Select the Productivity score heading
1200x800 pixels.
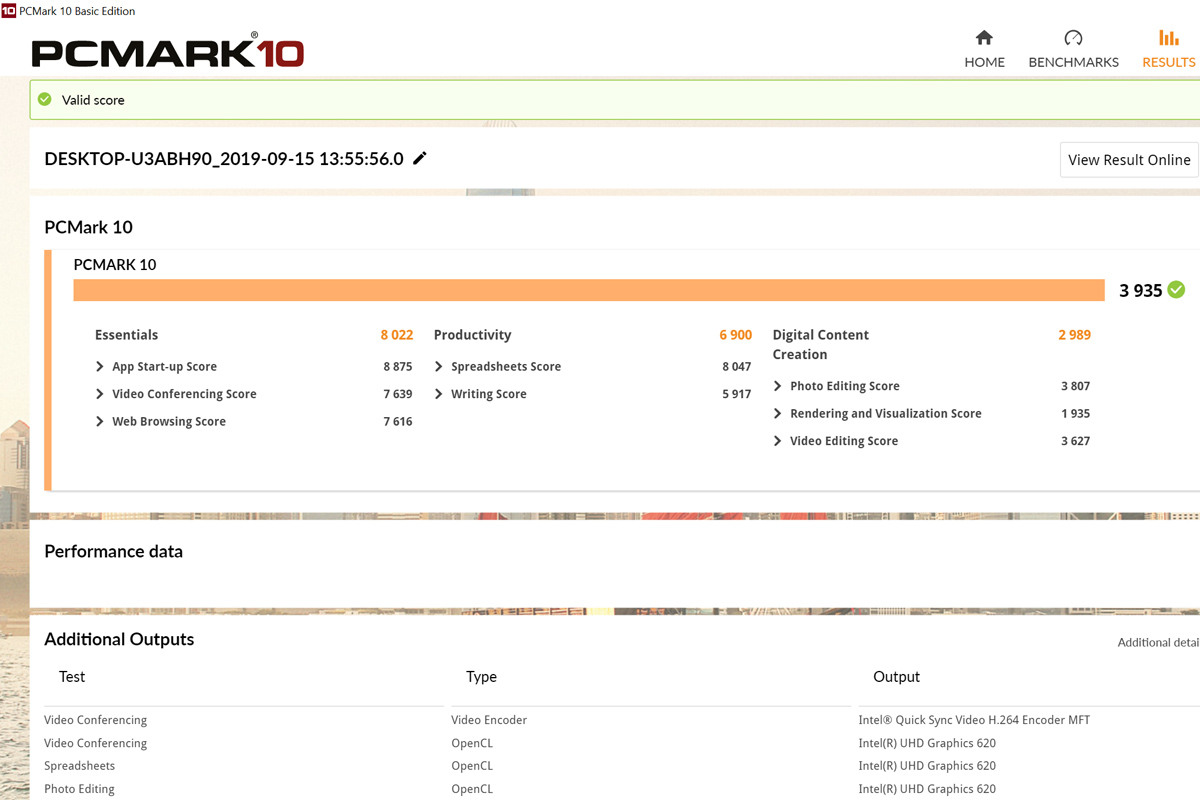pyautogui.click(x=472, y=335)
